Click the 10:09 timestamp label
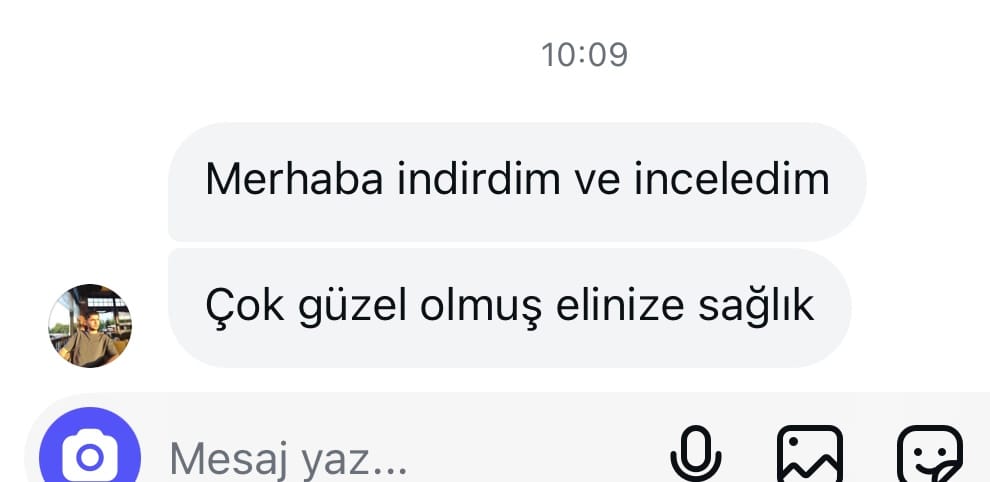The height and width of the screenshot is (482, 990). 585,56
